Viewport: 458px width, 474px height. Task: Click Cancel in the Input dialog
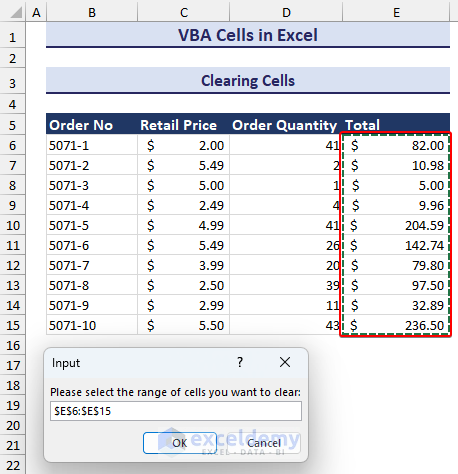pyautogui.click(x=264, y=443)
